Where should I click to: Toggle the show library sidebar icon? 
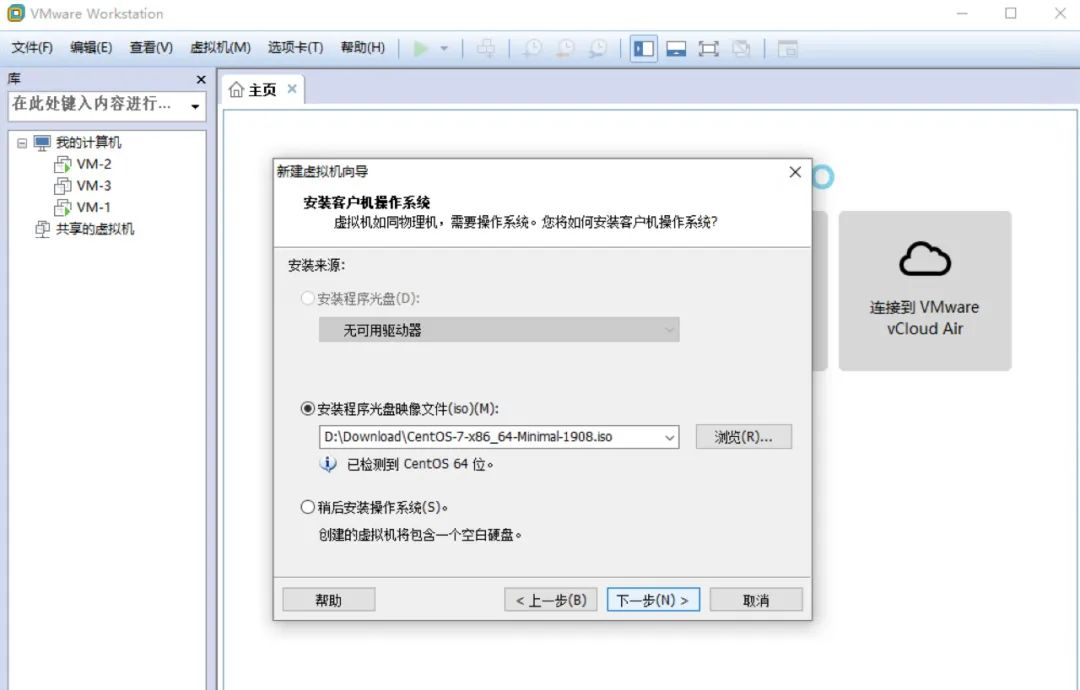(x=644, y=49)
